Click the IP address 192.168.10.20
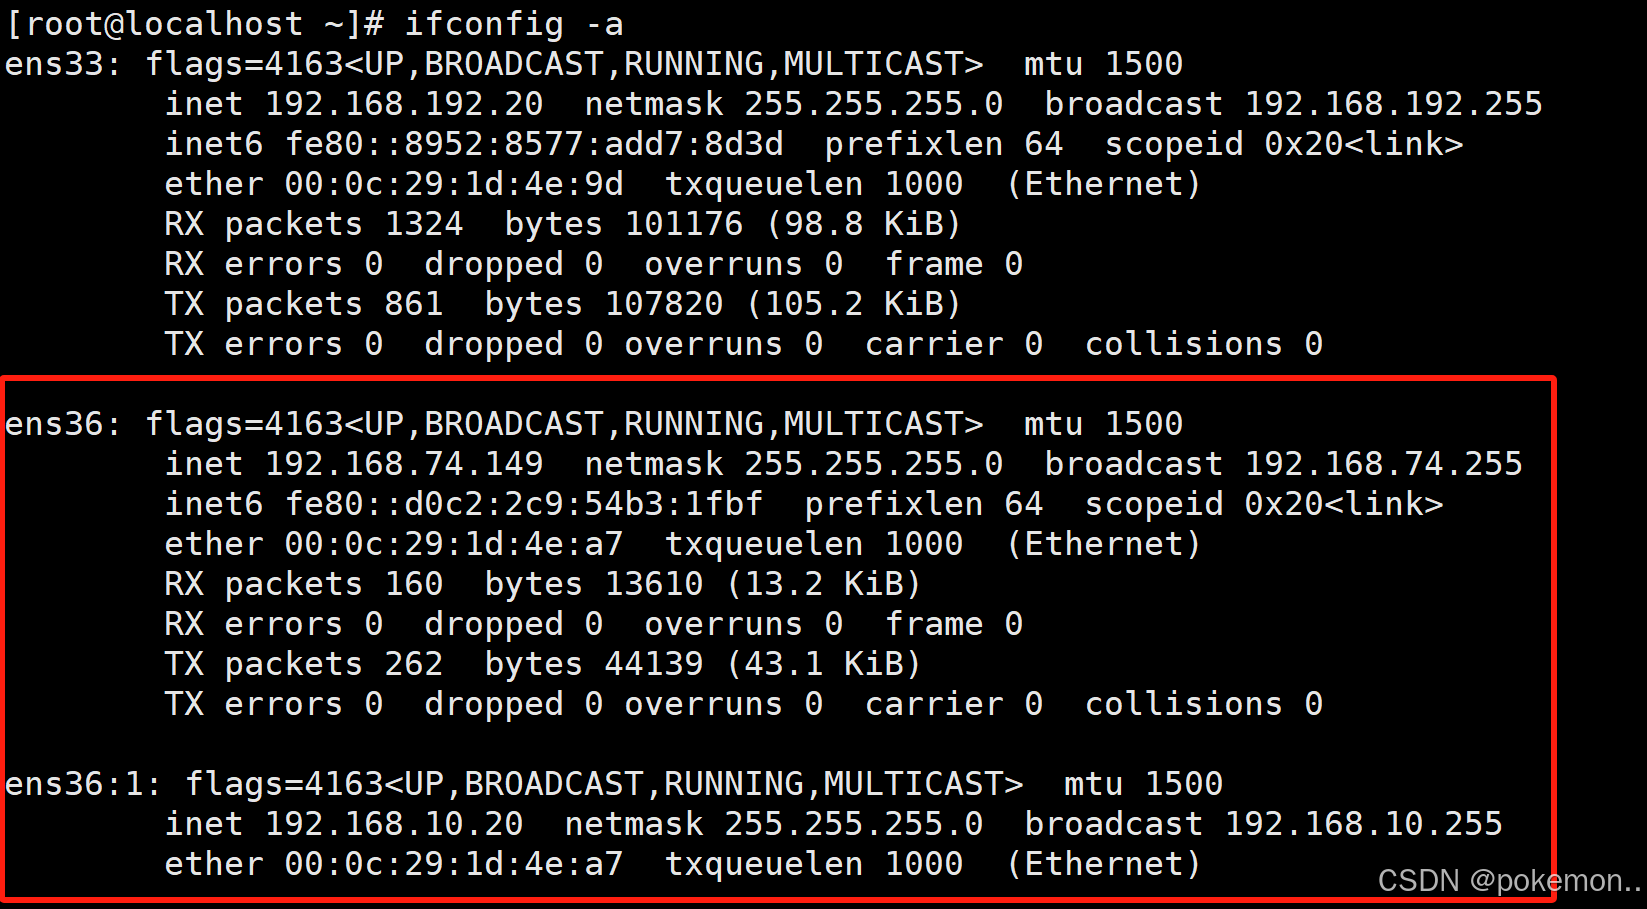Image resolution: width=1647 pixels, height=909 pixels. 394,824
